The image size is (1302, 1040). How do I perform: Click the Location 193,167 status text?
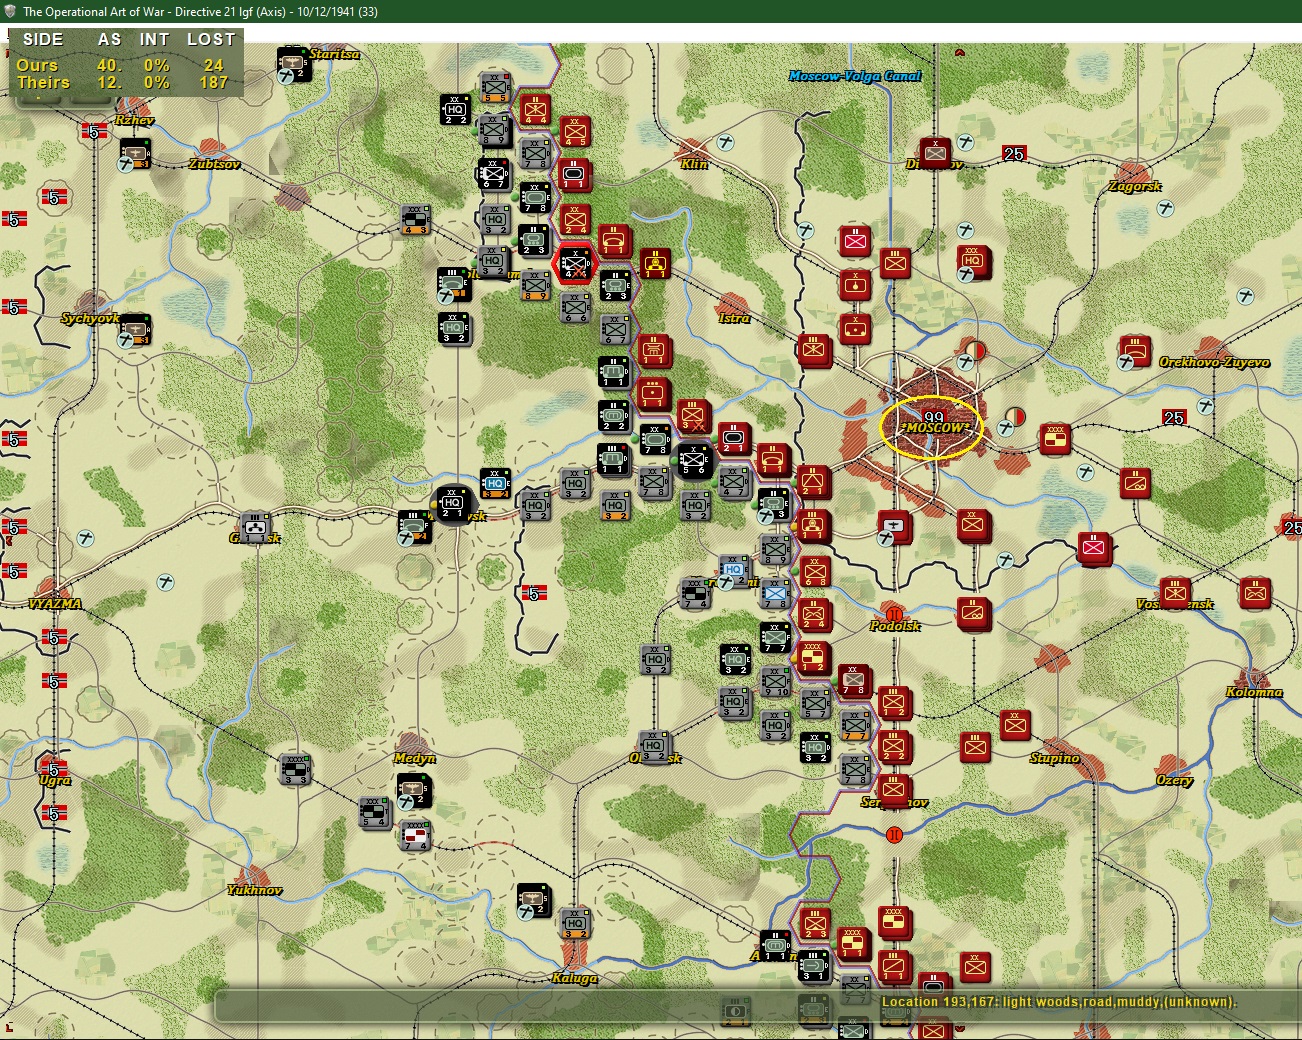(1059, 1001)
